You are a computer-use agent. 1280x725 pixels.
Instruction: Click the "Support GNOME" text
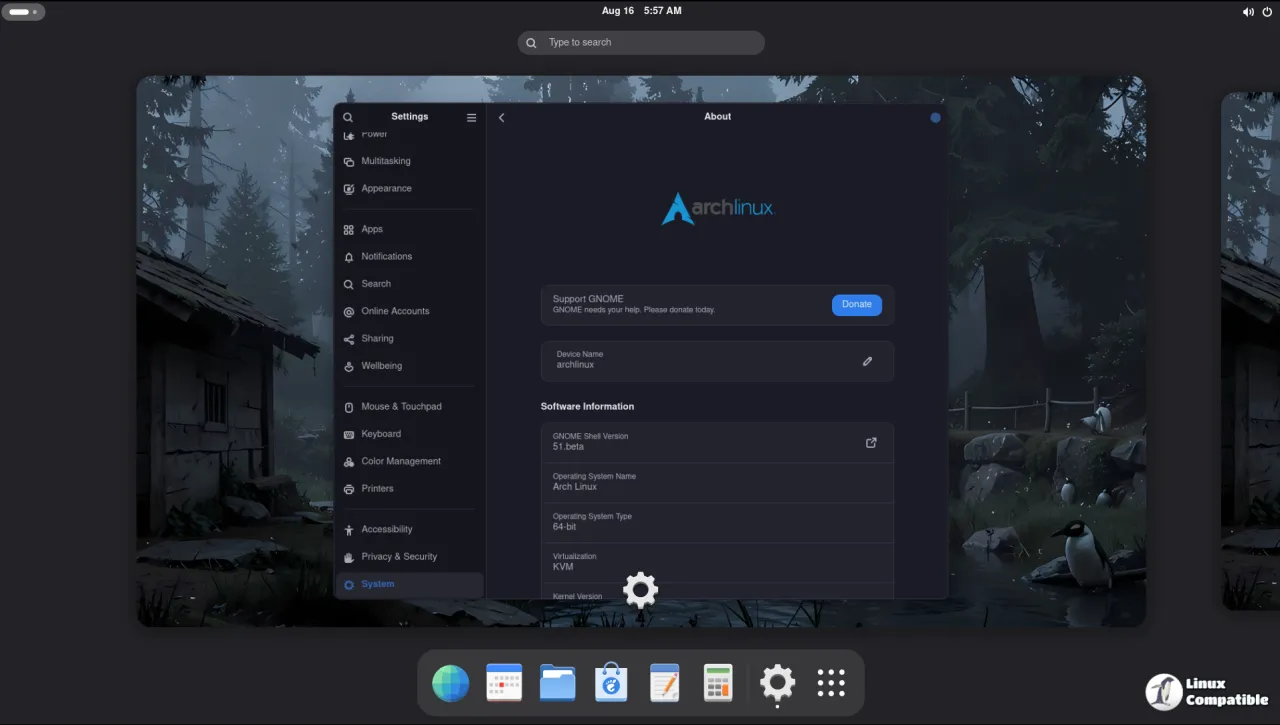[x=588, y=299]
